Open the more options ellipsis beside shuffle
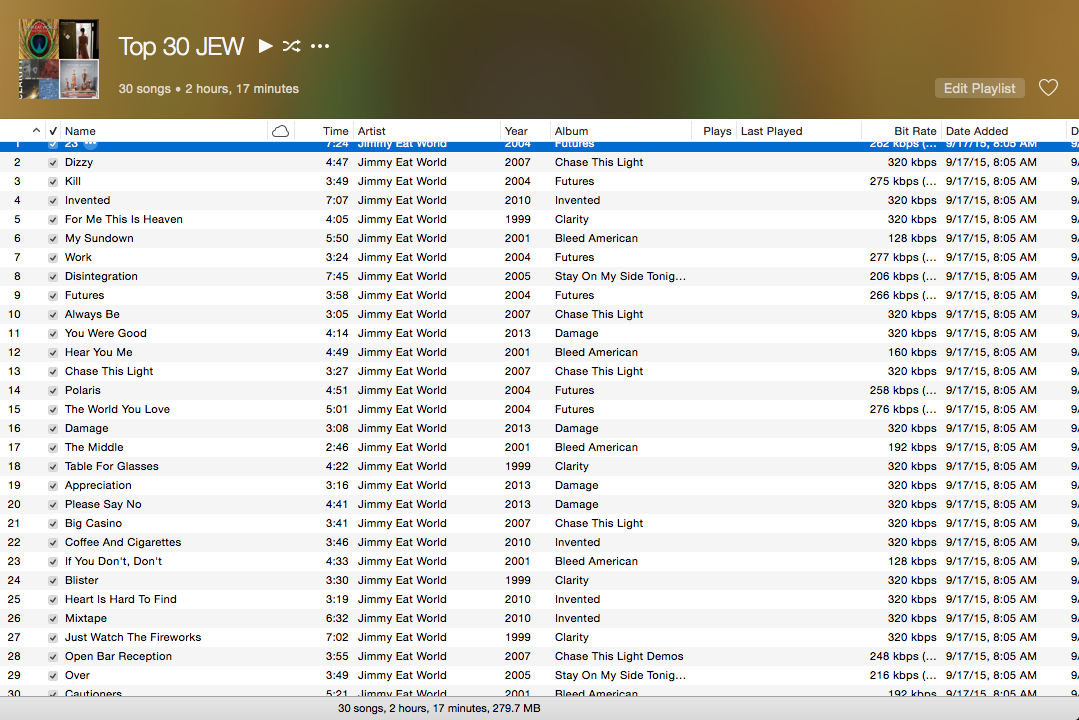The width and height of the screenshot is (1079, 720). point(320,46)
